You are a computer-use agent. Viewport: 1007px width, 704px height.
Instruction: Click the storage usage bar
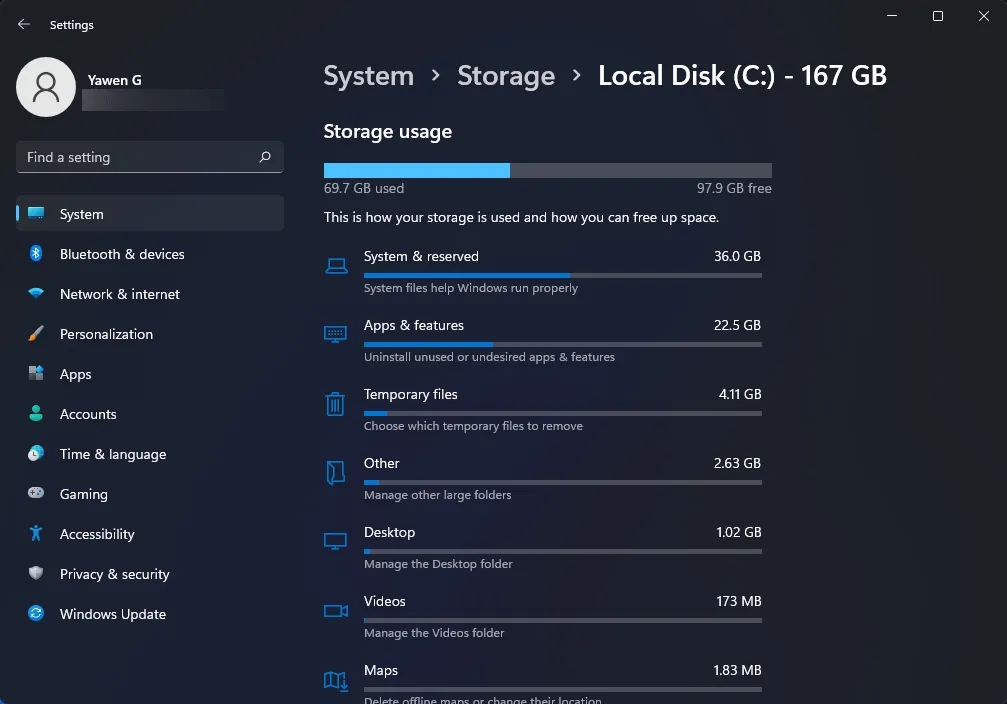pos(546,169)
